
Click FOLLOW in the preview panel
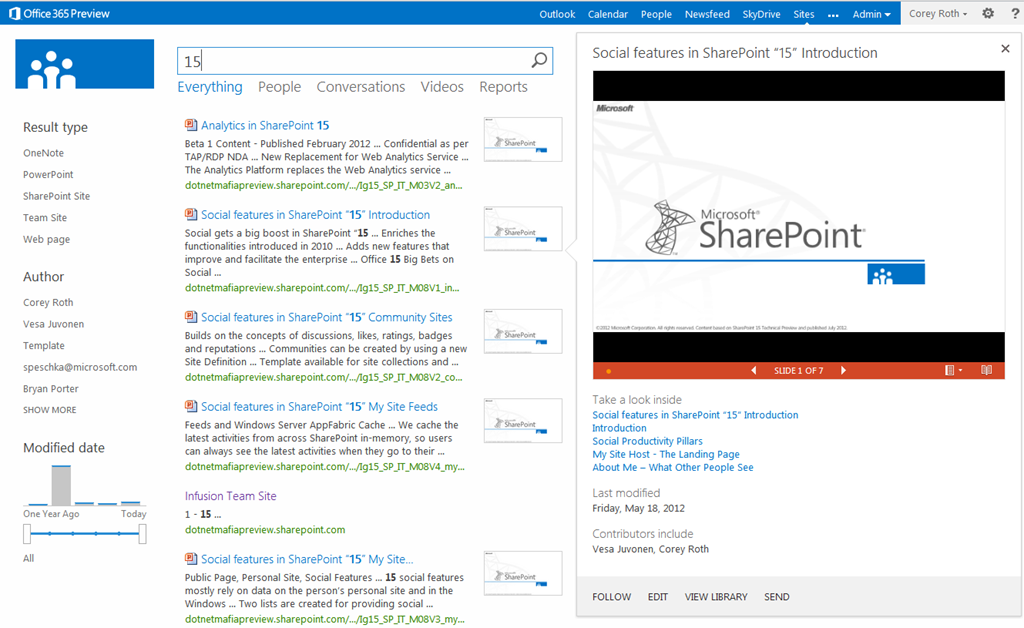pyautogui.click(x=611, y=597)
